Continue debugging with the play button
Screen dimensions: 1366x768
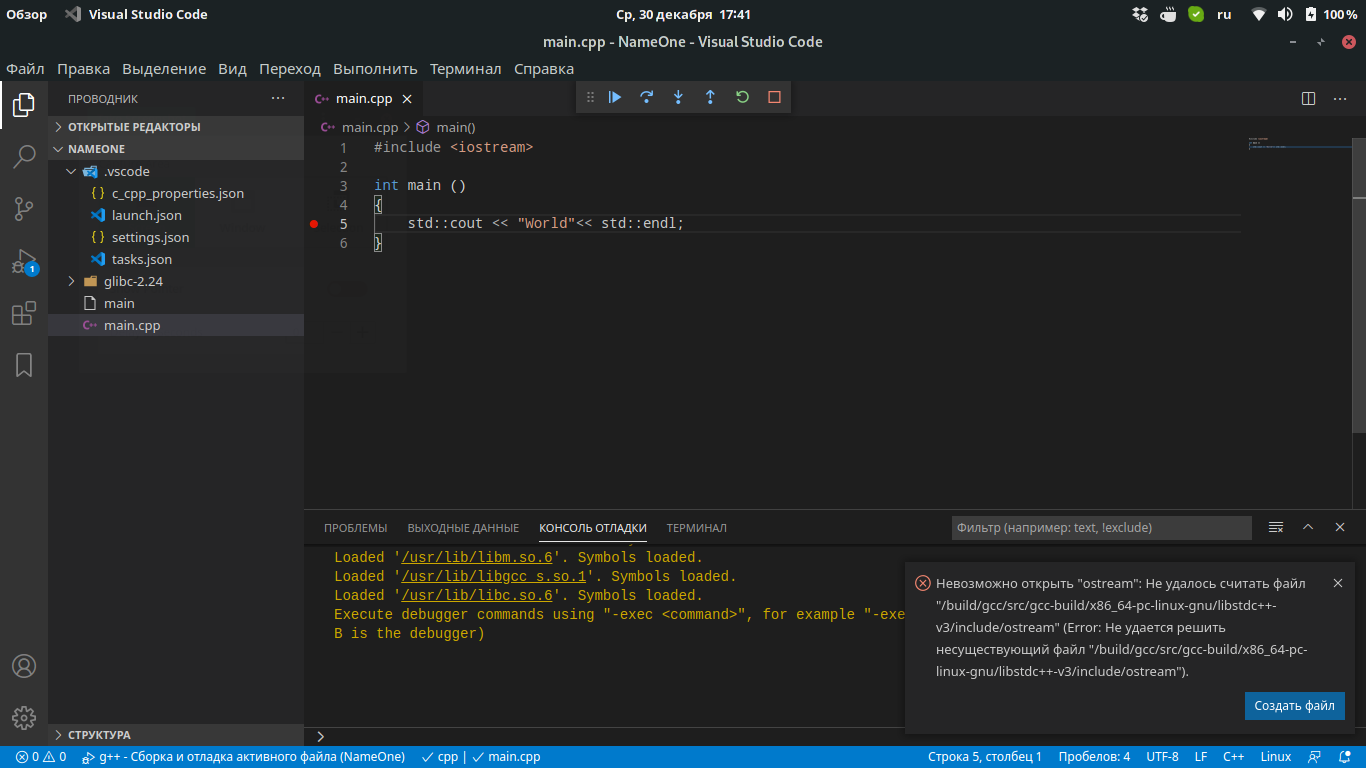click(615, 97)
